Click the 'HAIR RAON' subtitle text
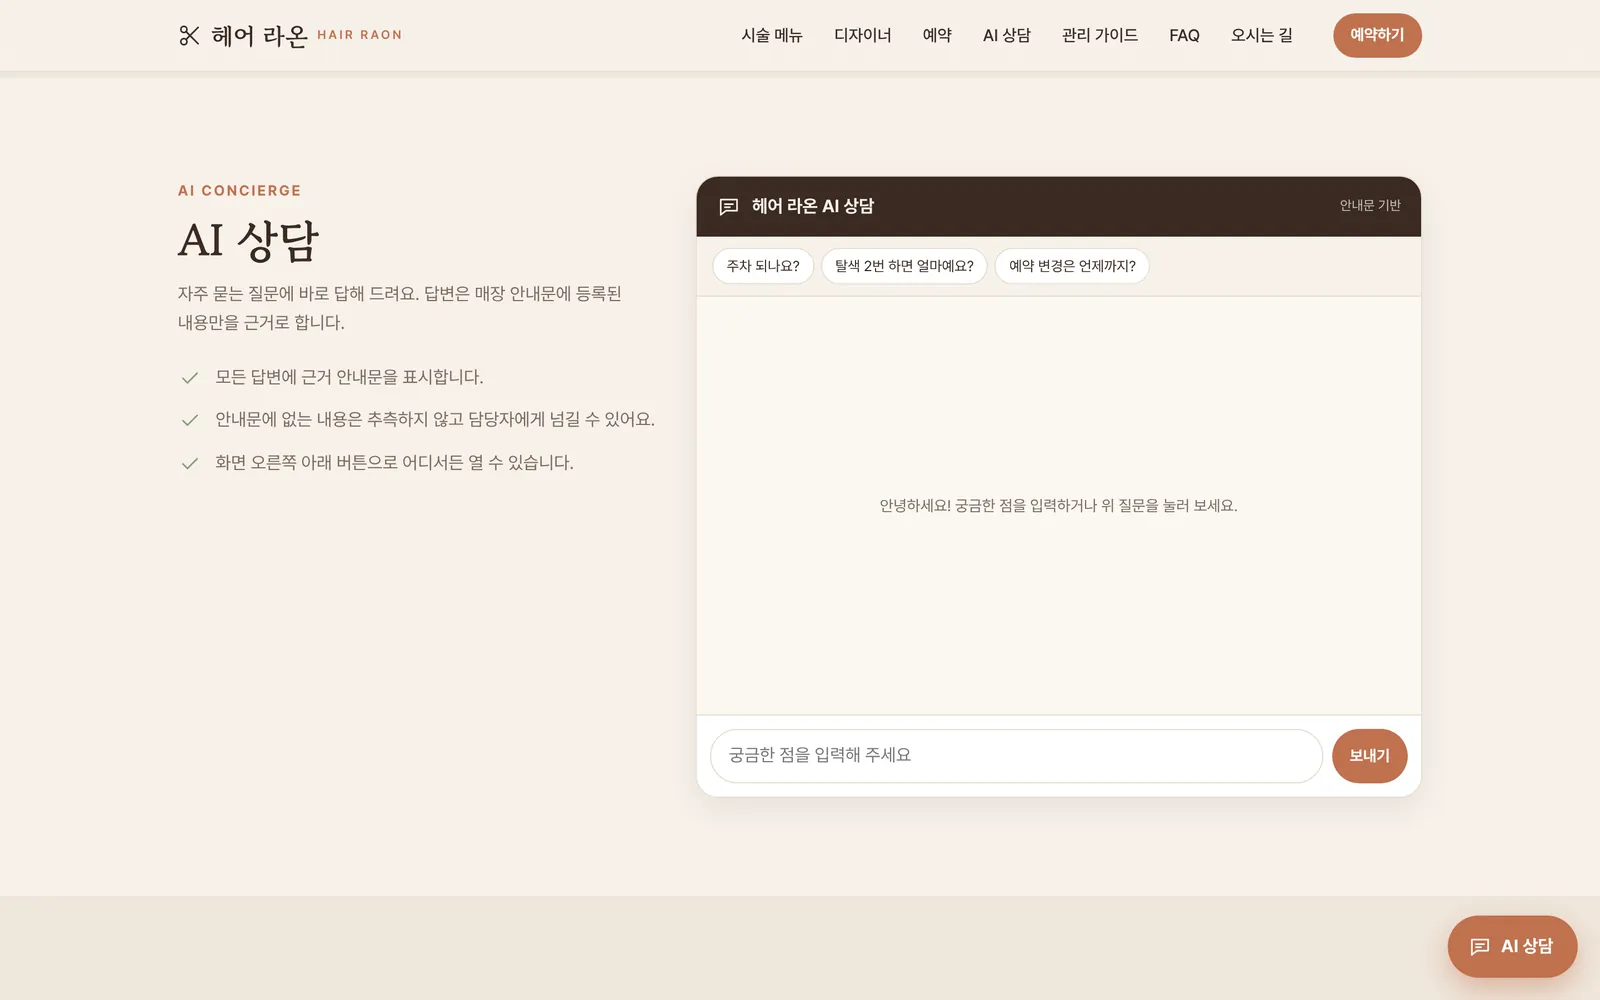 (x=360, y=35)
